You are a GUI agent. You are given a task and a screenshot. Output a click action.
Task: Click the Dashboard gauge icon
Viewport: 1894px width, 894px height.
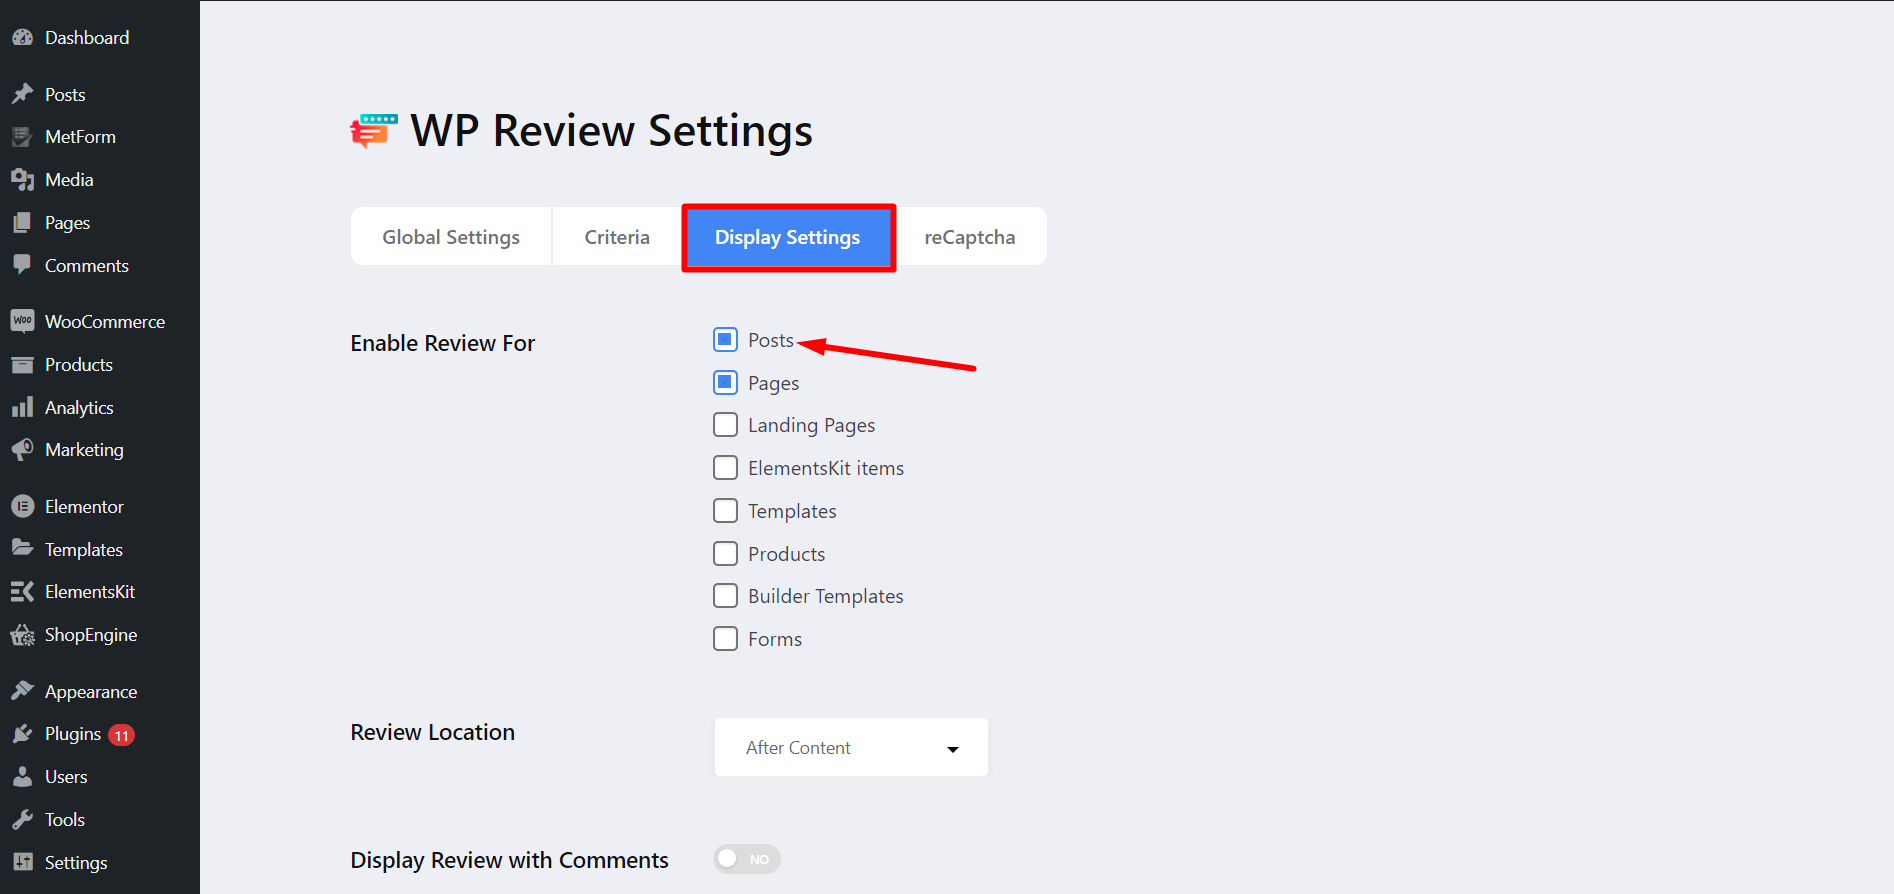point(22,38)
